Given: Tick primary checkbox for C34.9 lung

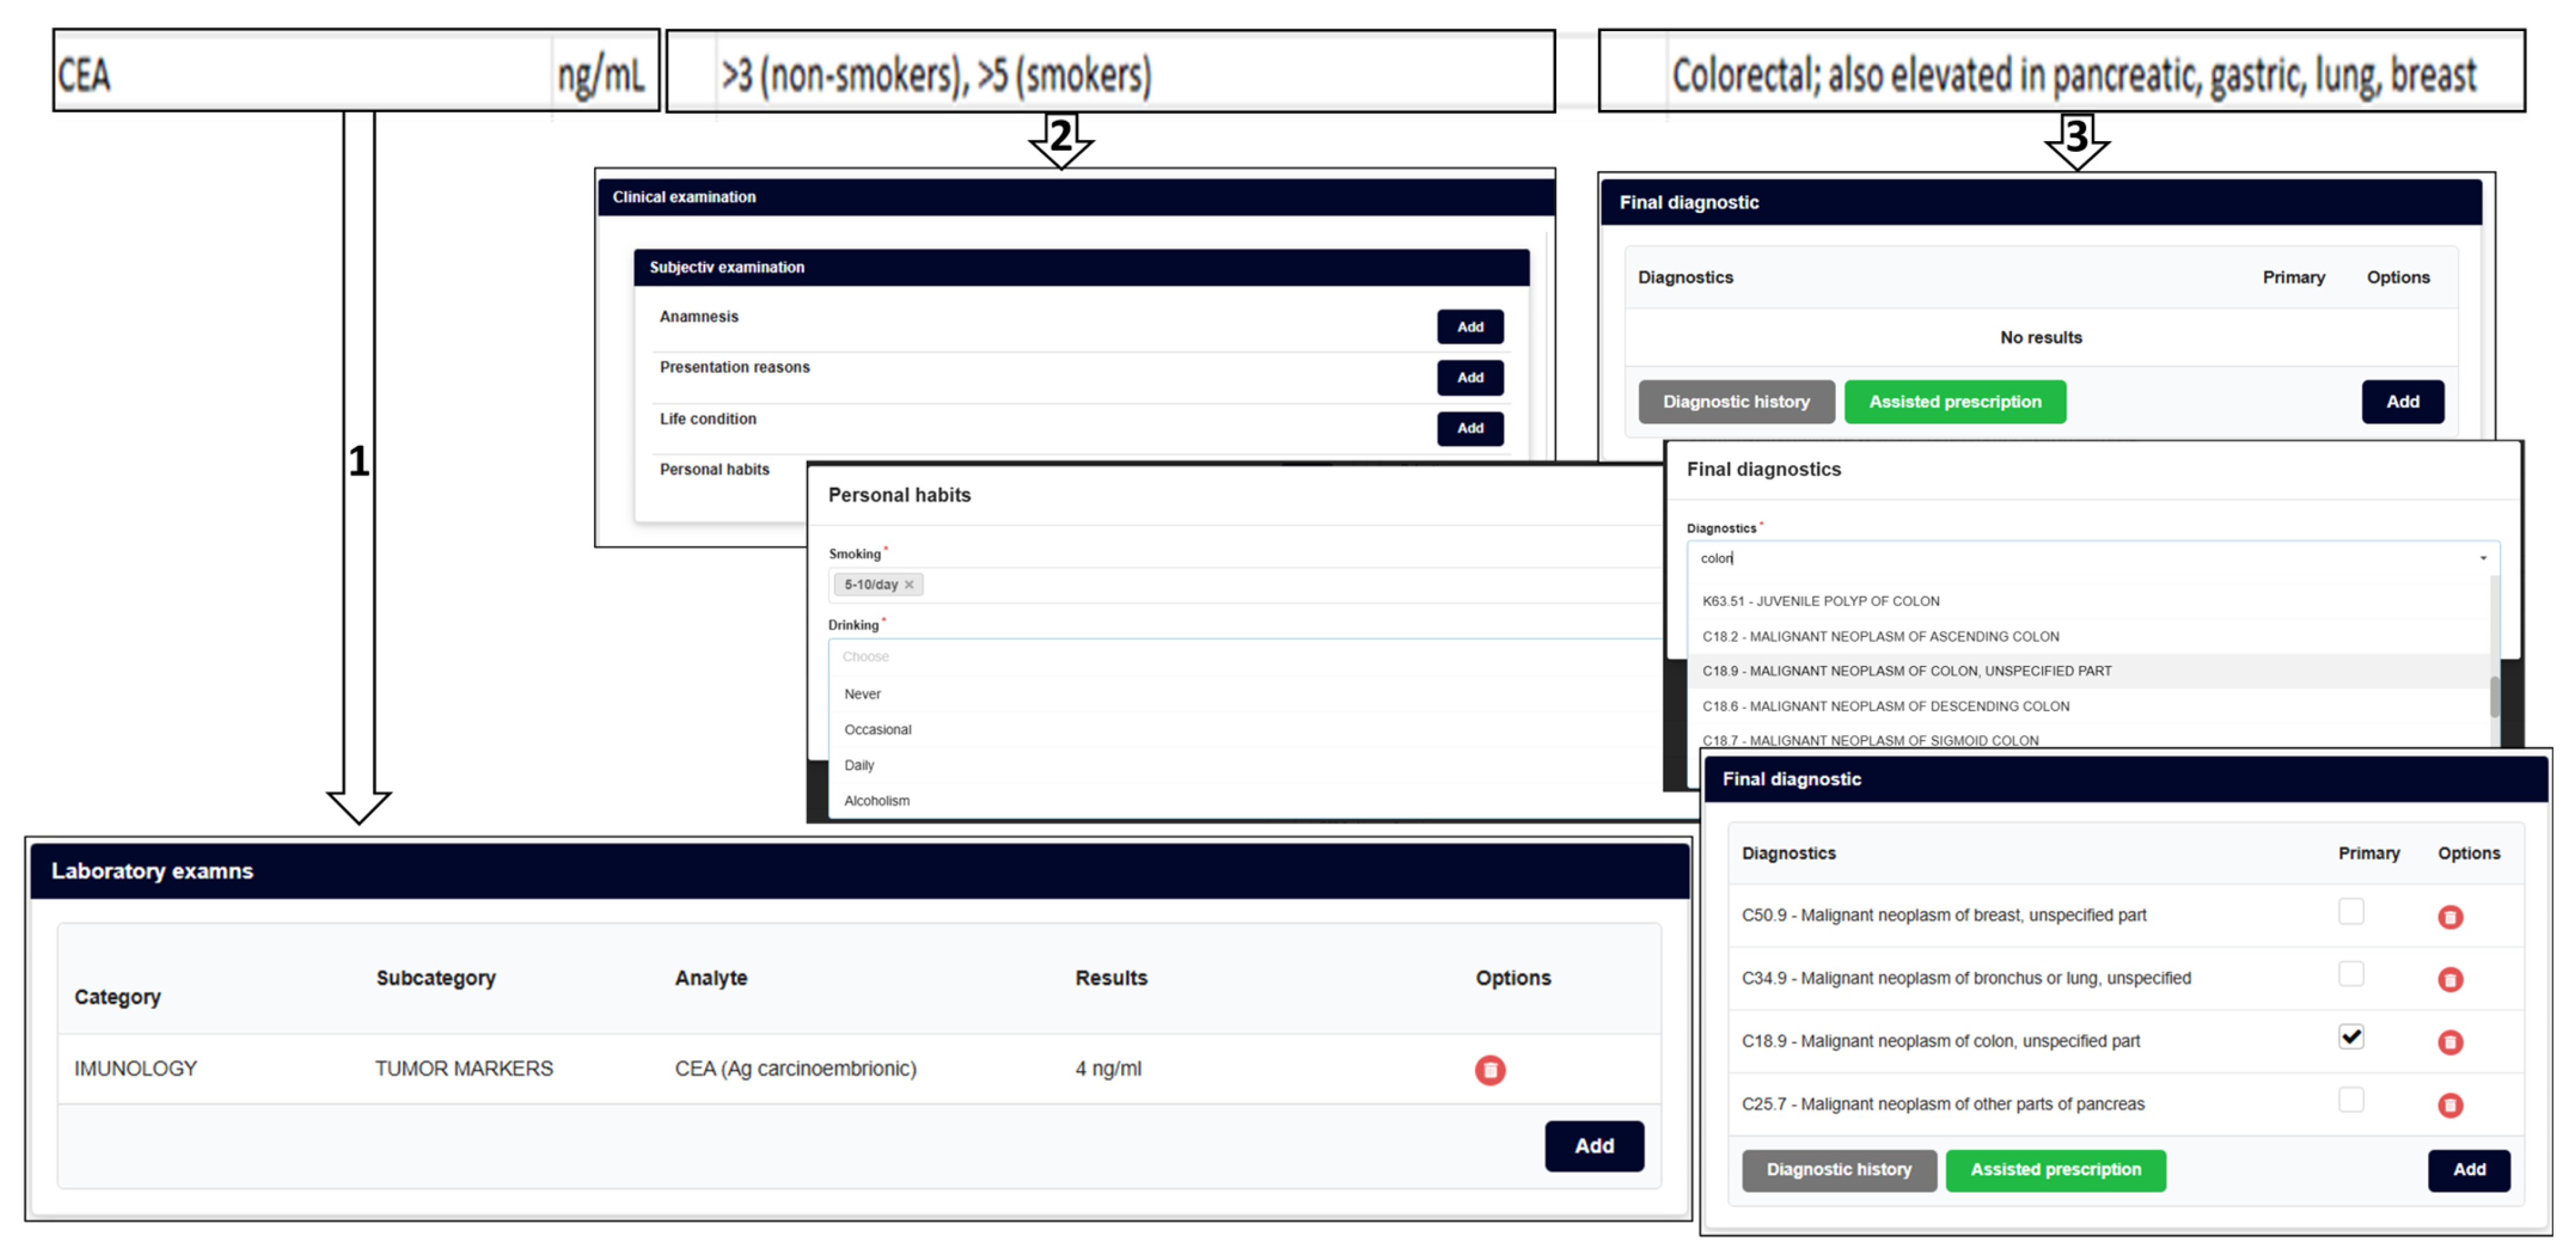Looking at the screenshot, I should (x=2351, y=975).
